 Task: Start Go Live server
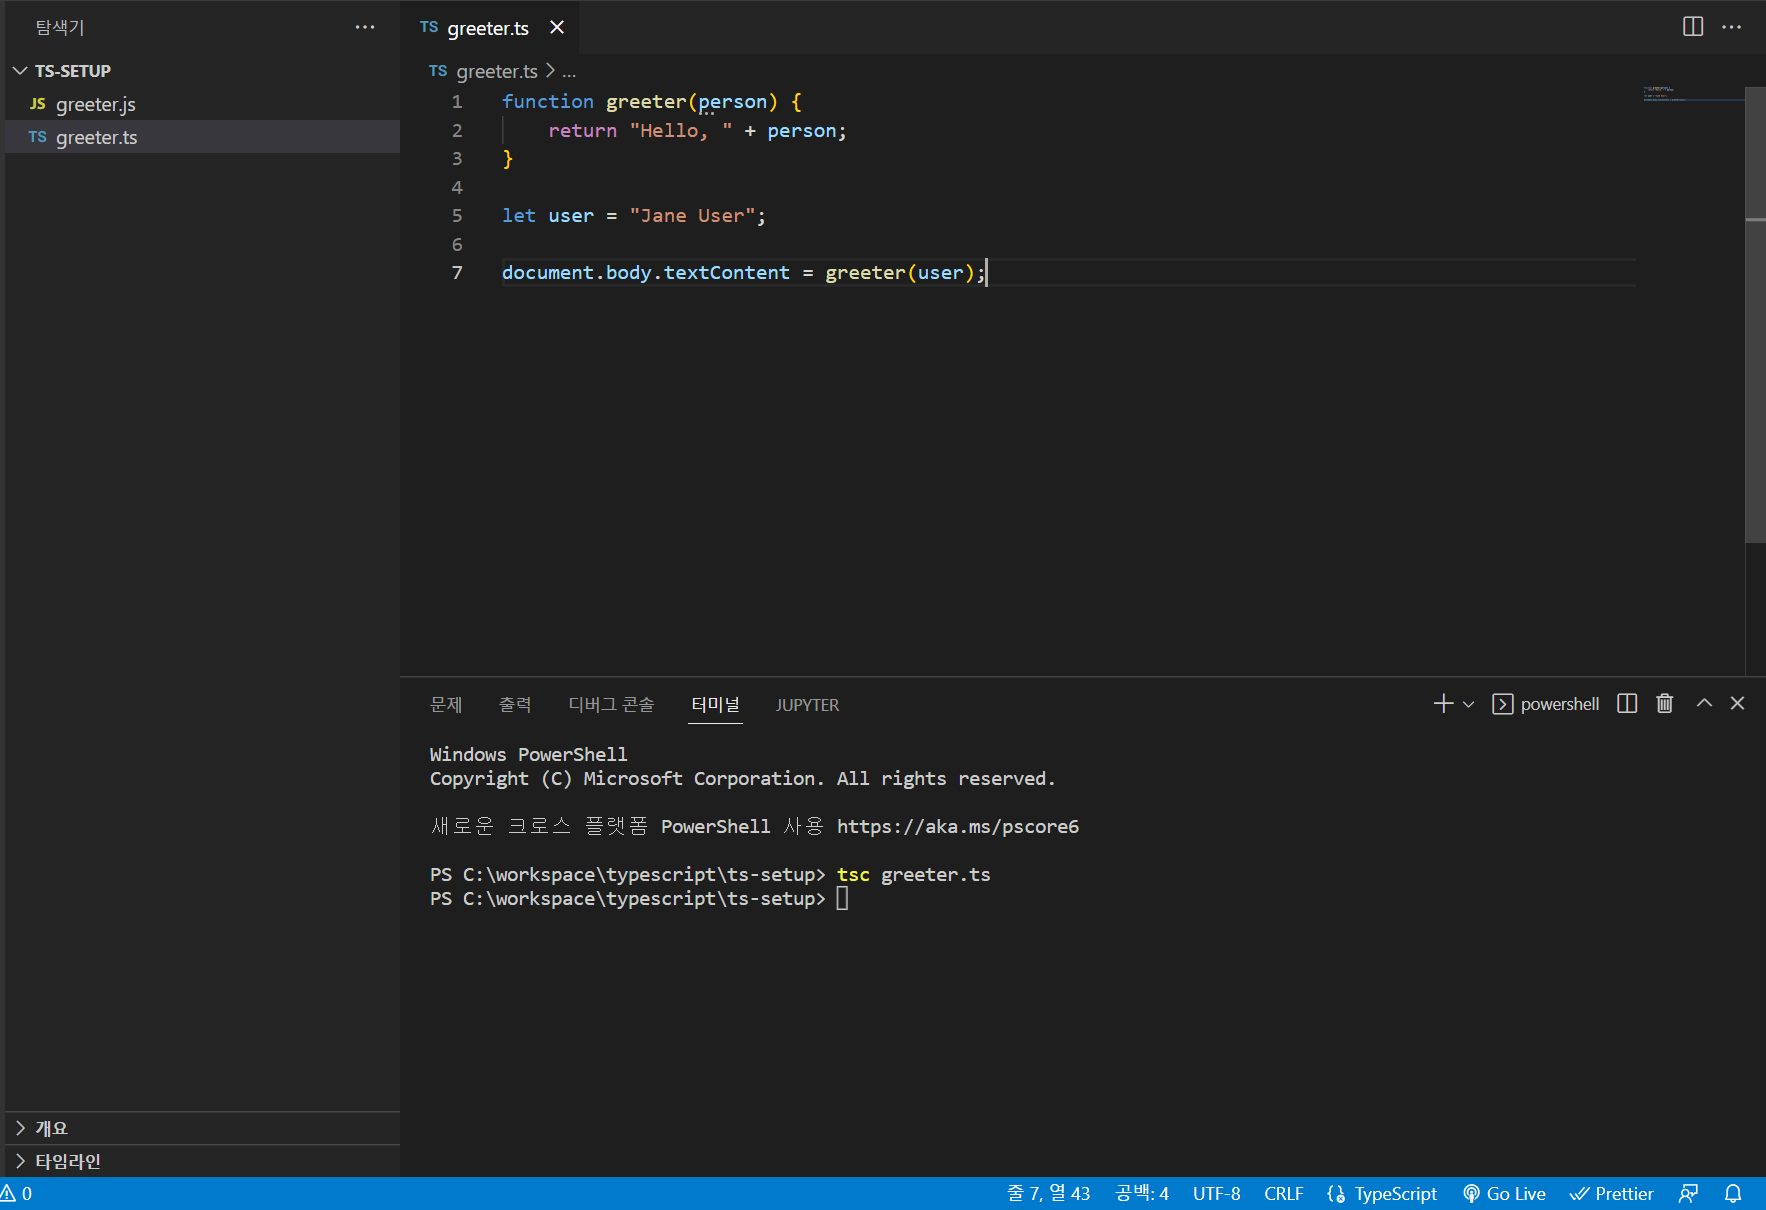pos(1504,1194)
